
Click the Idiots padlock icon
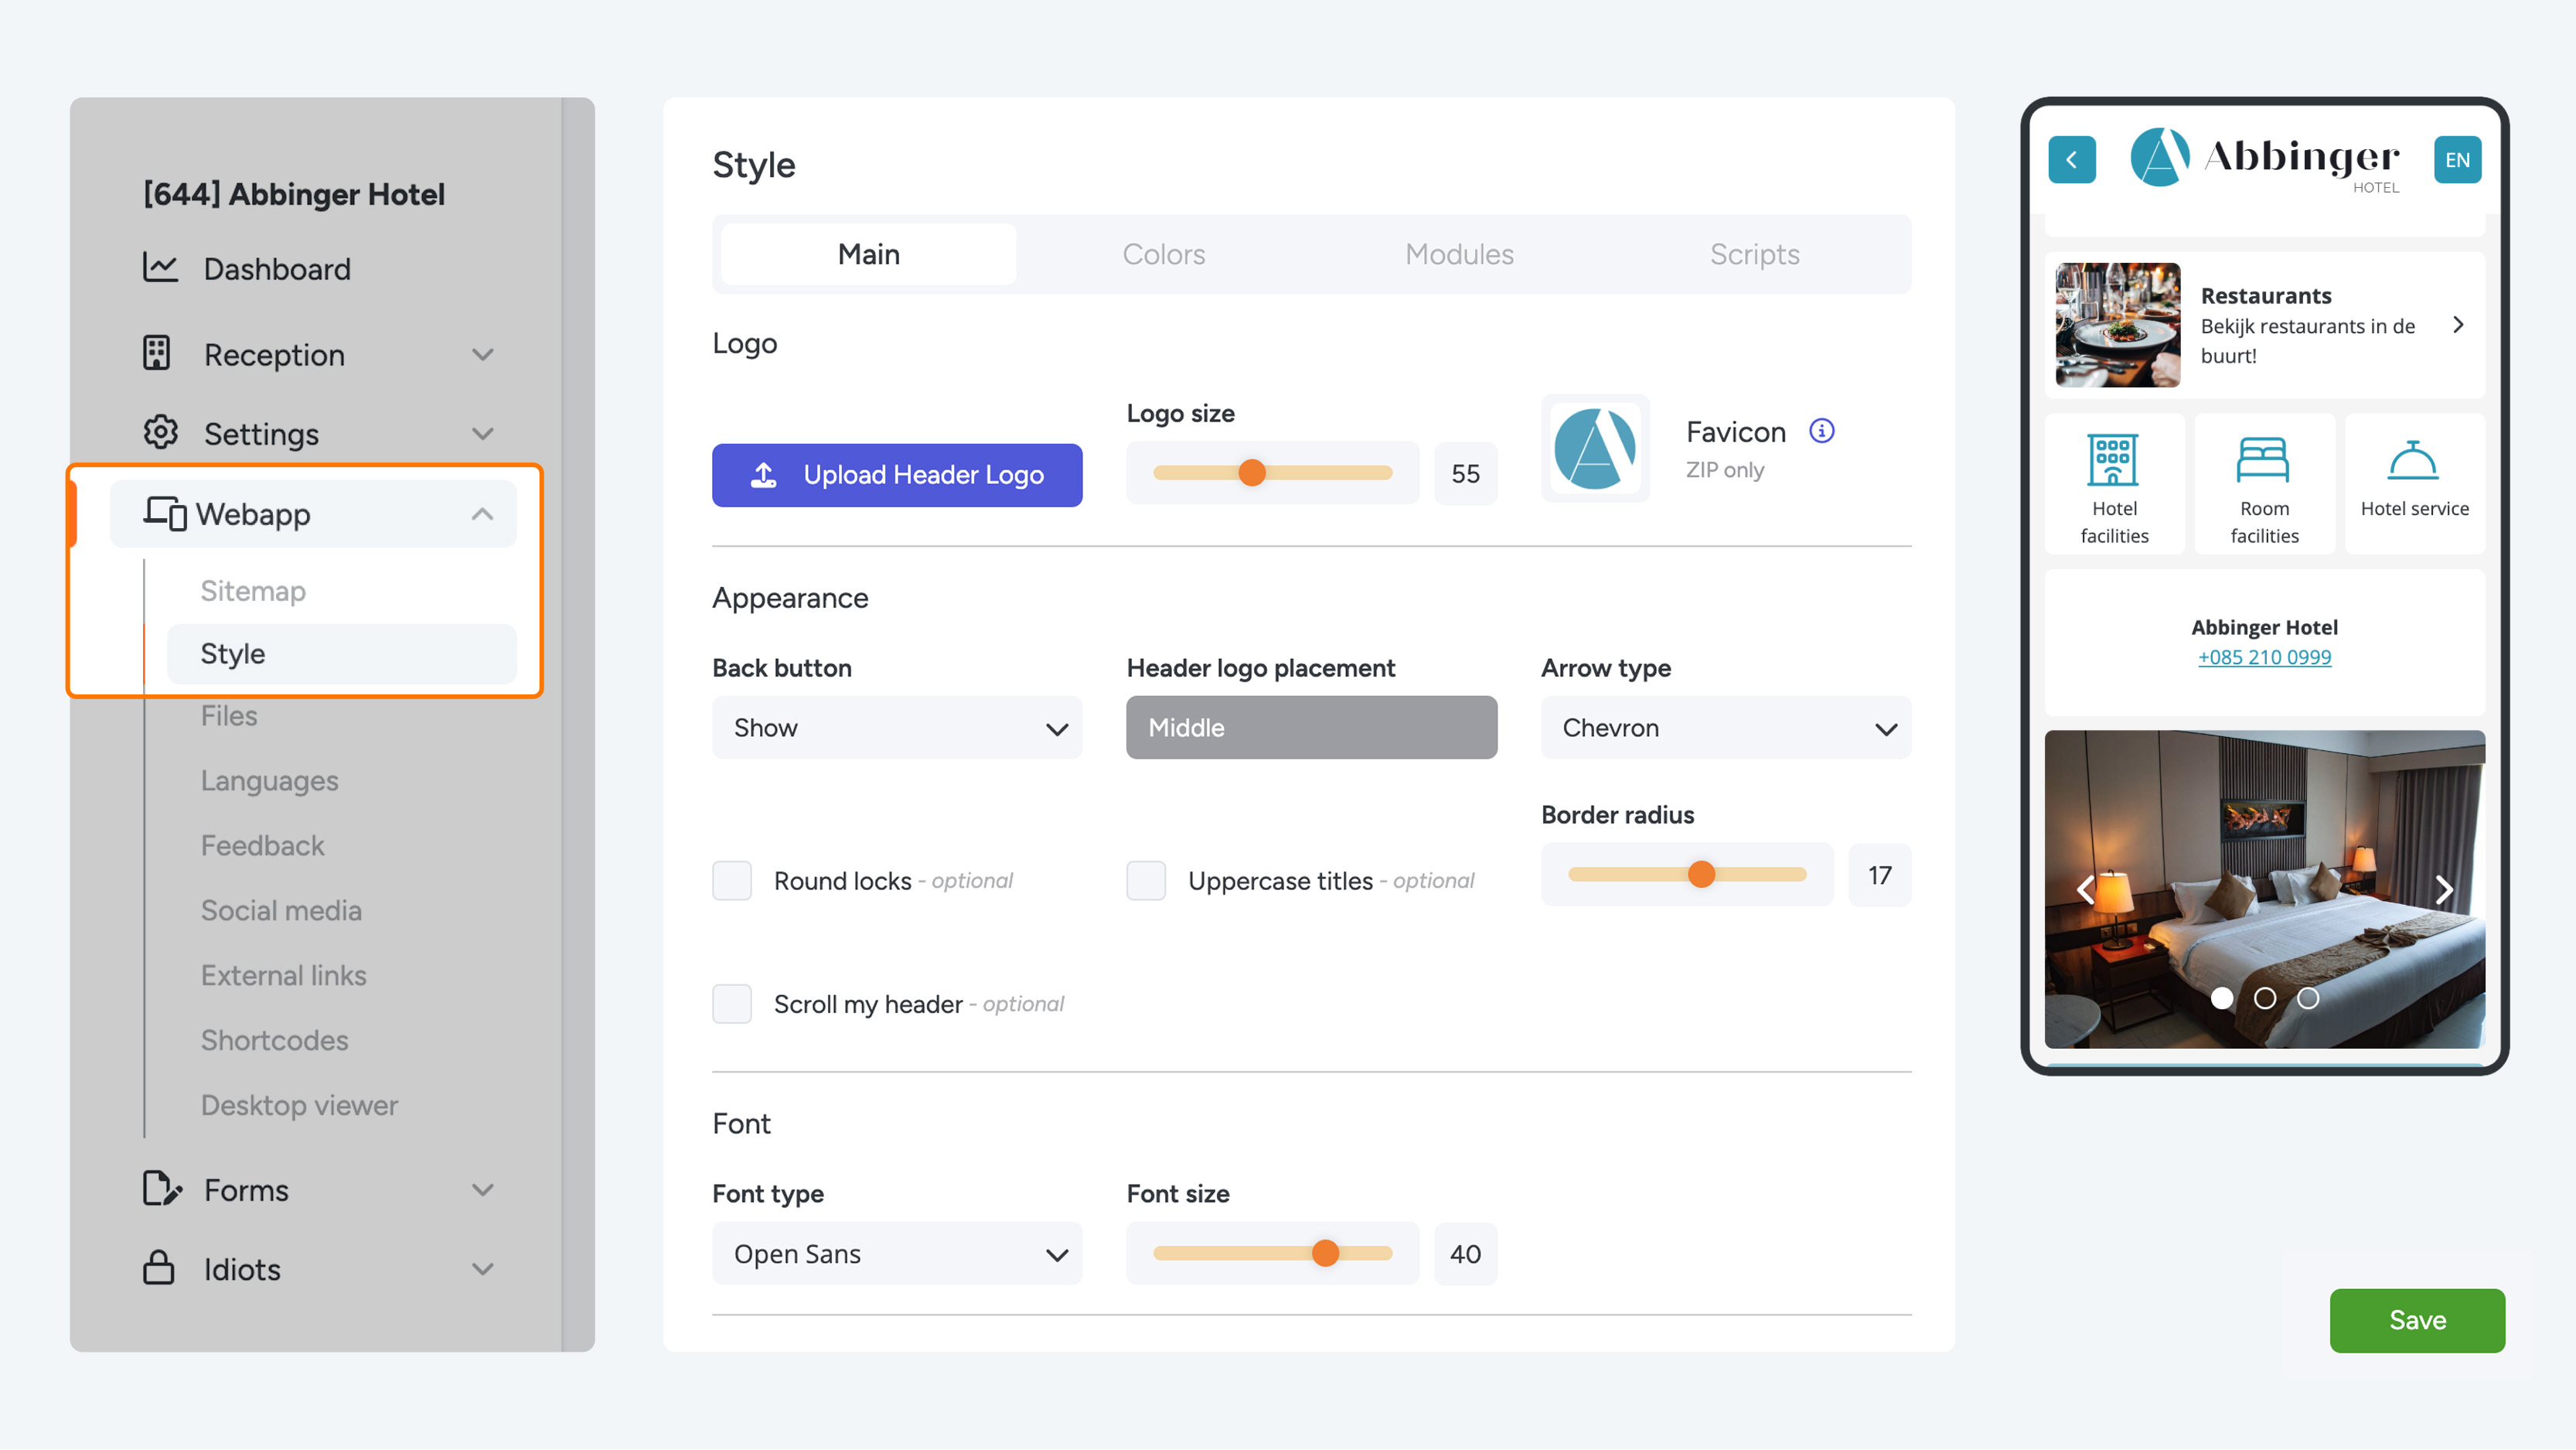159,1268
